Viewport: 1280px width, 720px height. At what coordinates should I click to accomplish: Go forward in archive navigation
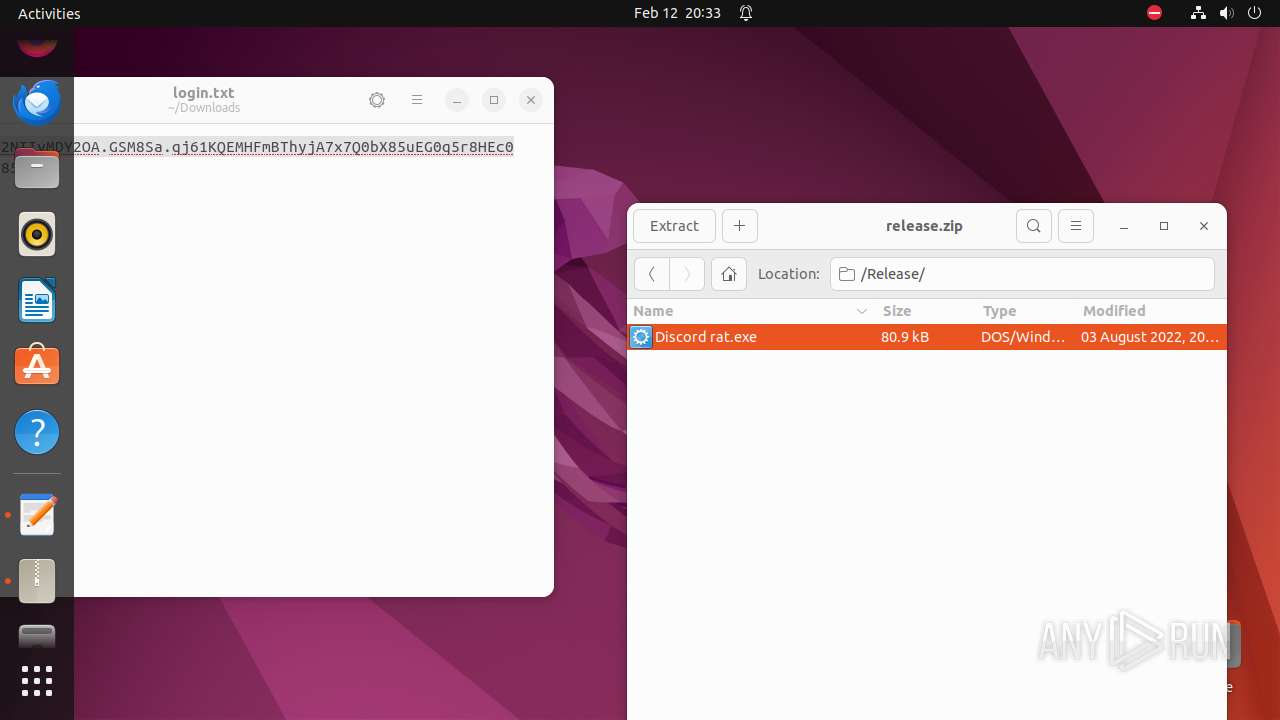tap(687, 274)
